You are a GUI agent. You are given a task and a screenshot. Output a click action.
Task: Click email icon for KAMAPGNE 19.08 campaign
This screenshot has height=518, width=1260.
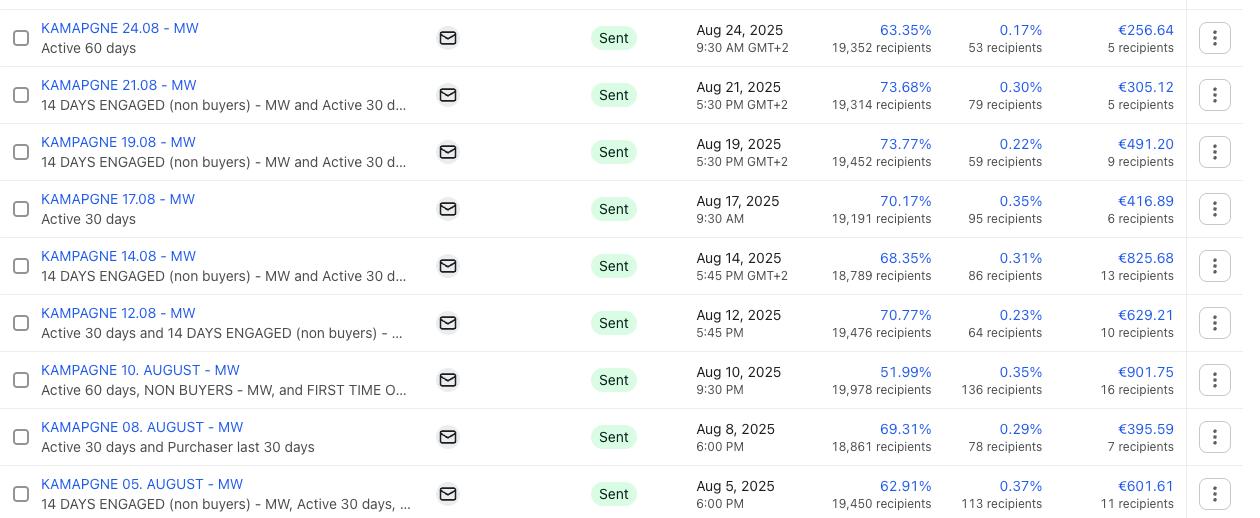coord(448,152)
